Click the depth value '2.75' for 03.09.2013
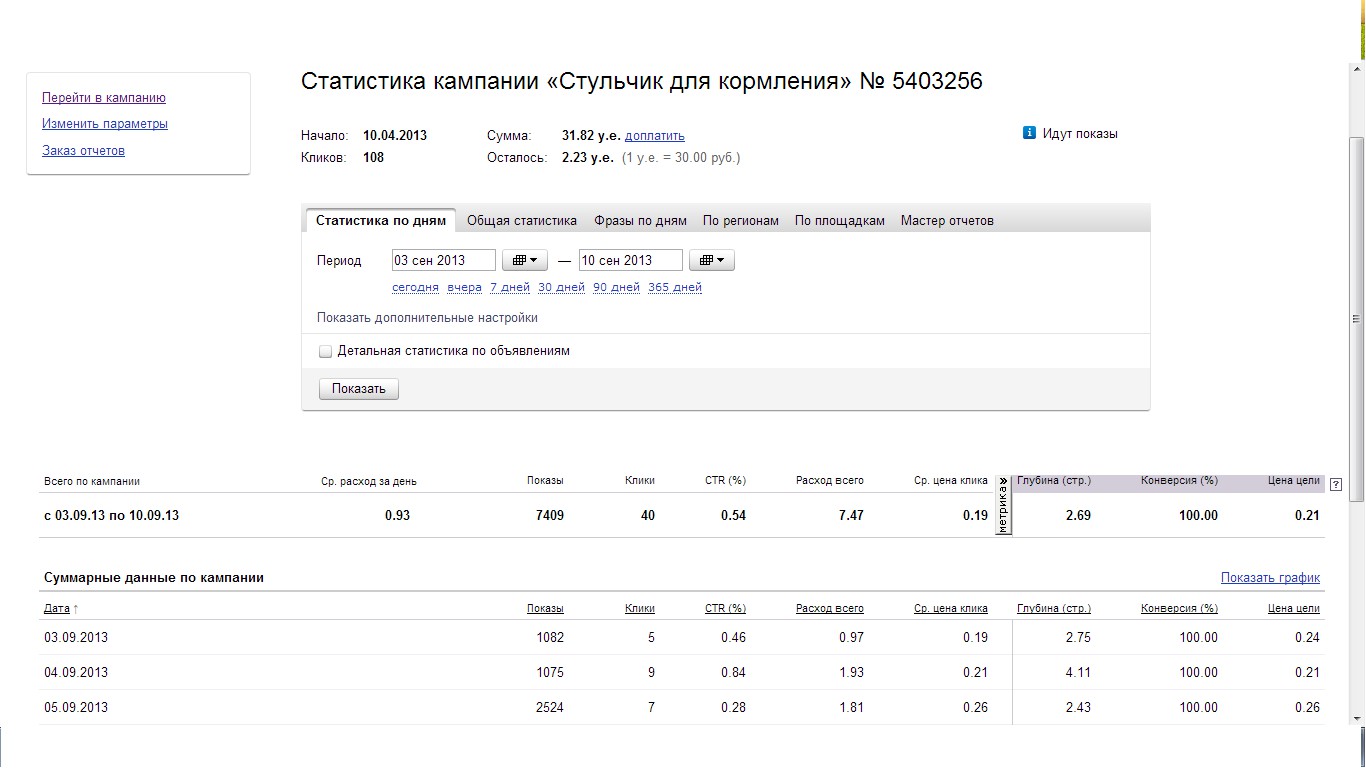Image resolution: width=1366 pixels, height=768 pixels. pyautogui.click(x=1078, y=638)
